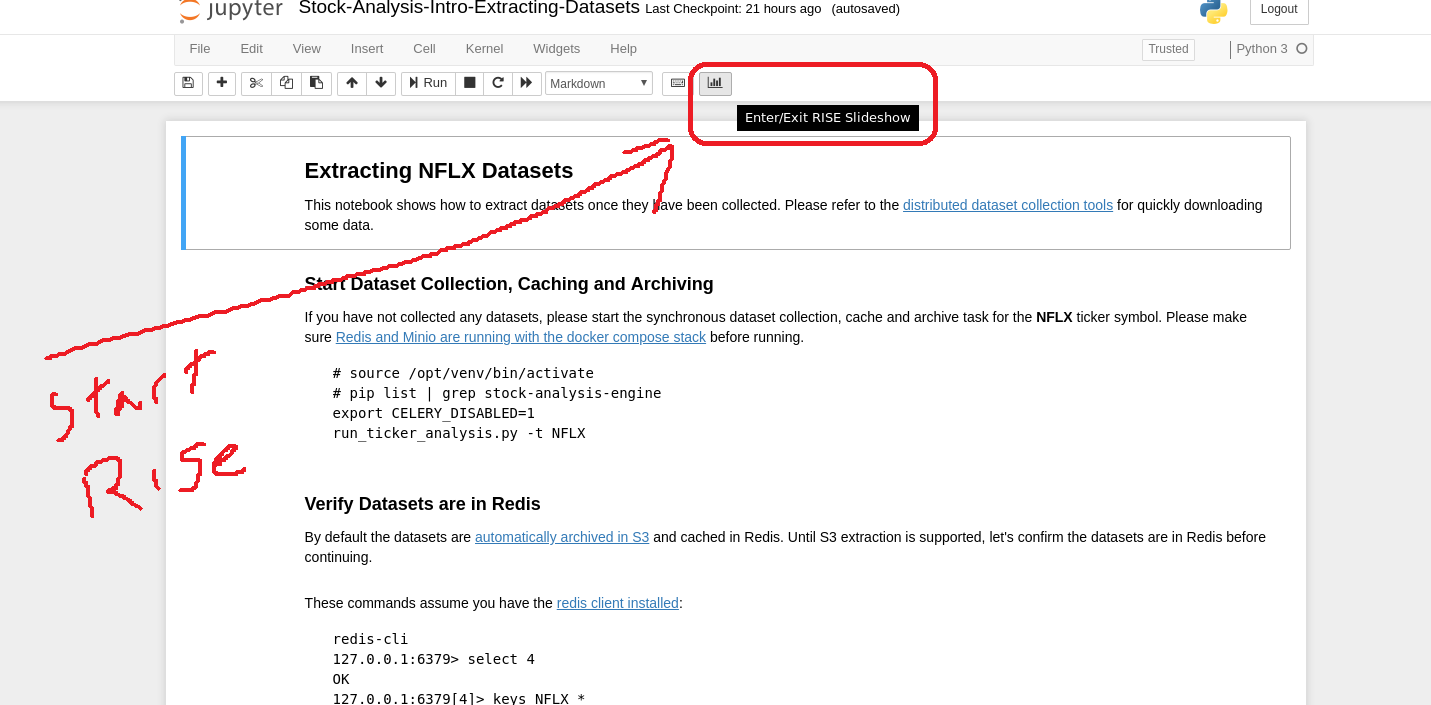Viewport: 1431px width, 705px height.
Task: Click the export CELERY_DISABLED=1 code line
Action: coord(434,413)
